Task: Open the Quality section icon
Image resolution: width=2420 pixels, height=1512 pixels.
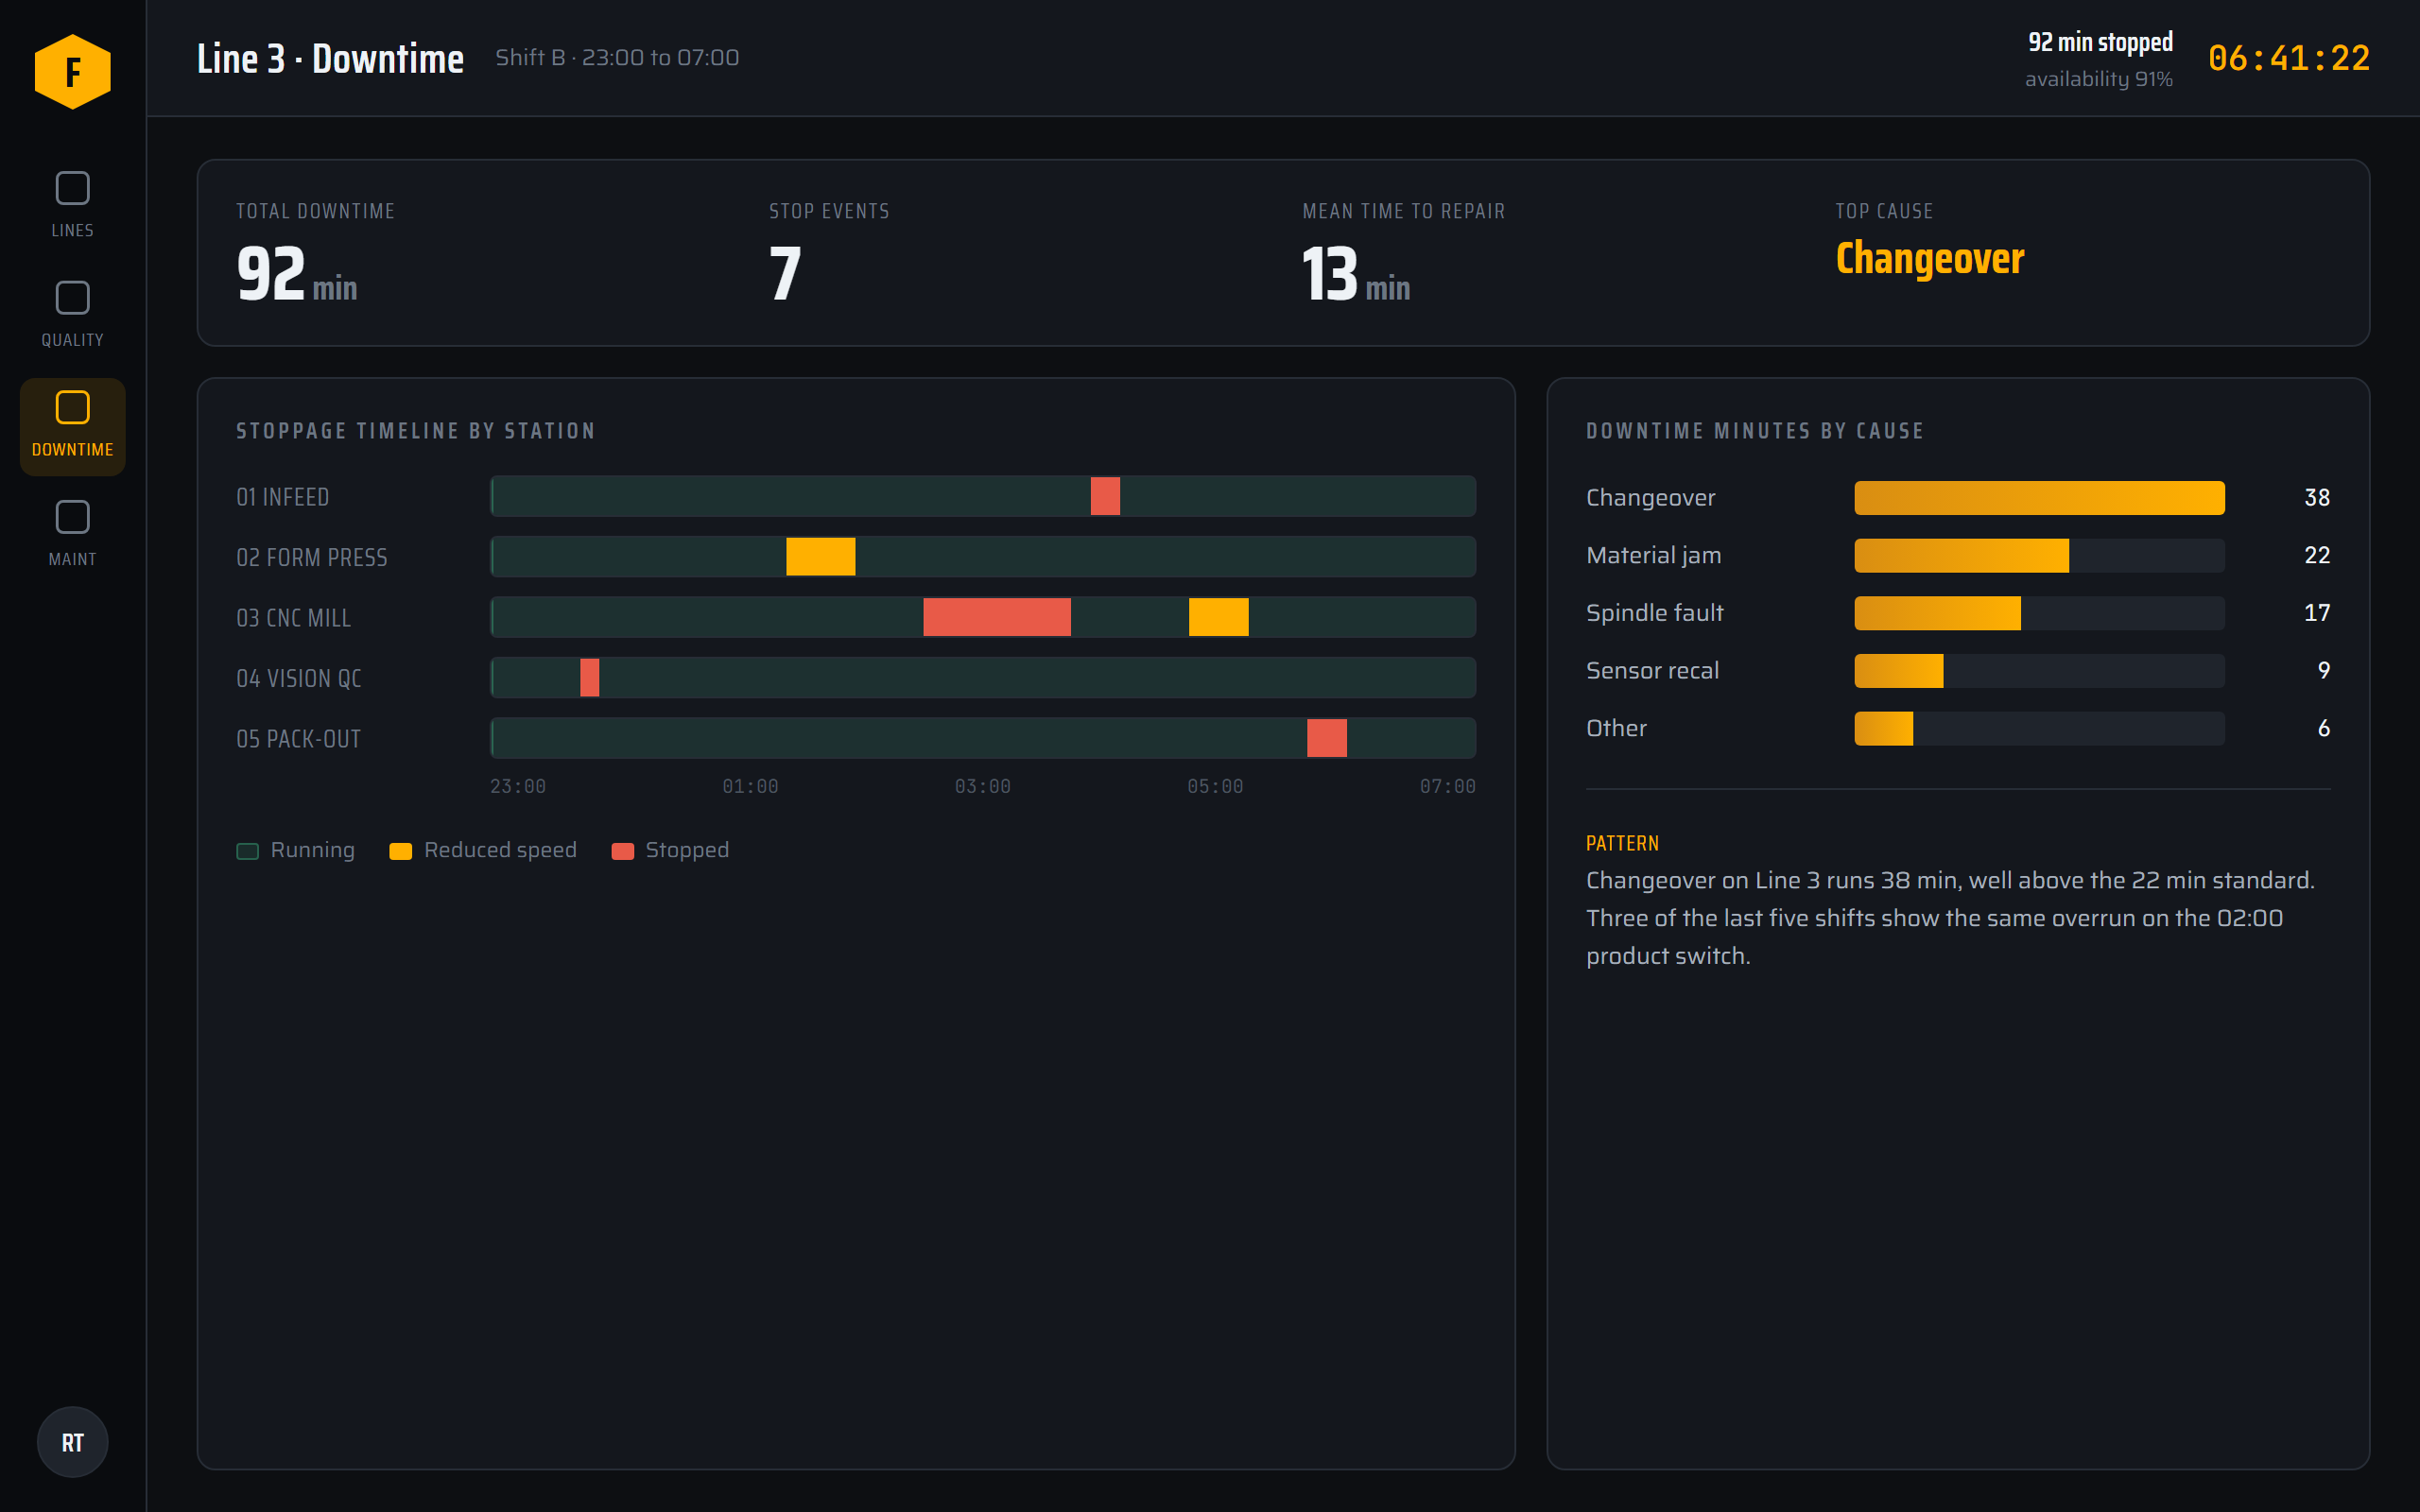Action: [x=72, y=298]
